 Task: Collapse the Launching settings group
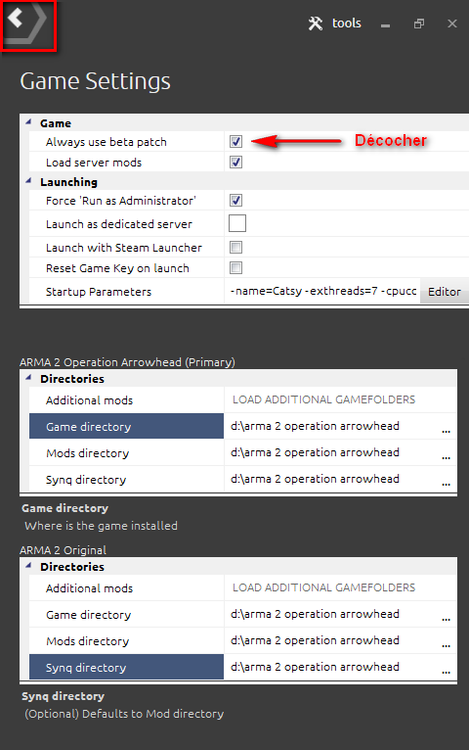coord(29,181)
